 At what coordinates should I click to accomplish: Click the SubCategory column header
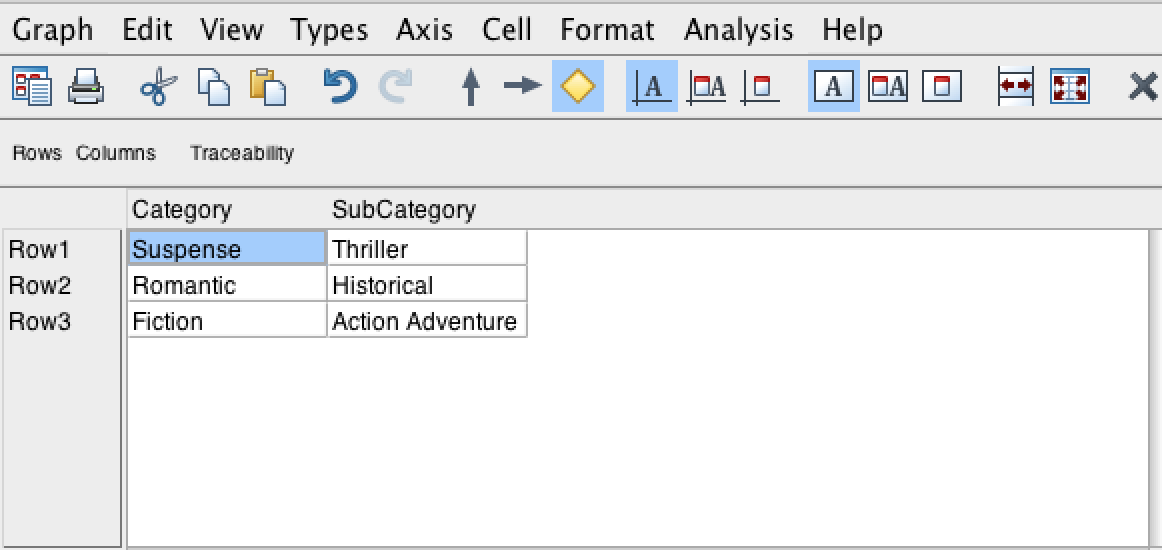pos(404,210)
